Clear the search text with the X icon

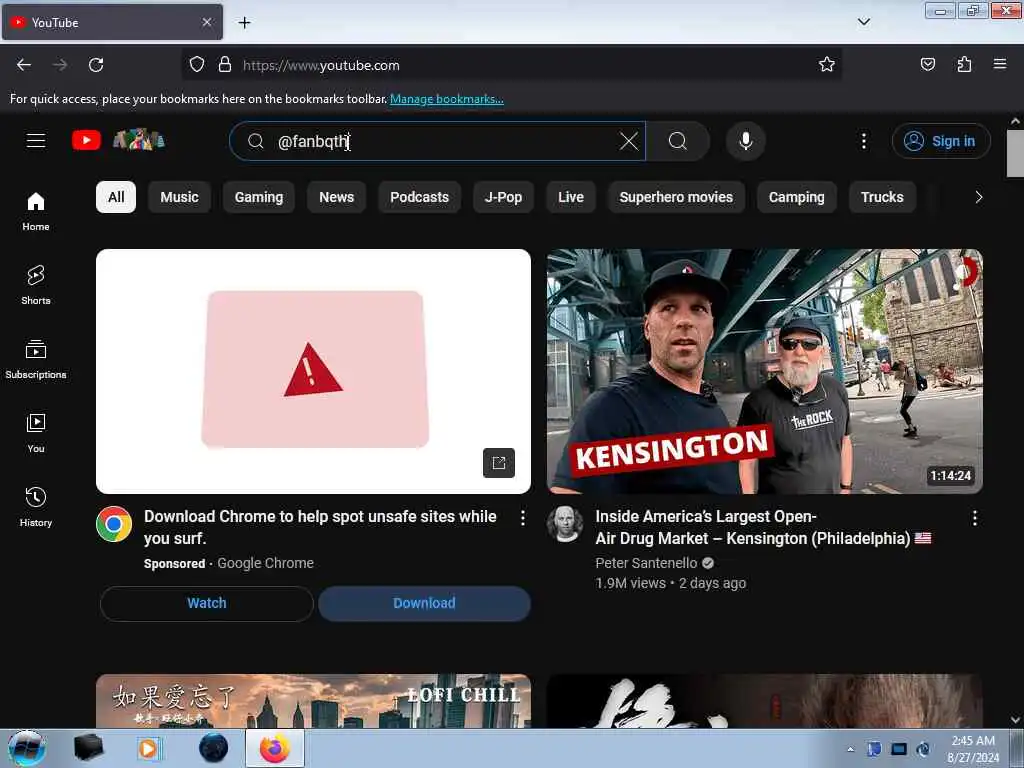(628, 141)
